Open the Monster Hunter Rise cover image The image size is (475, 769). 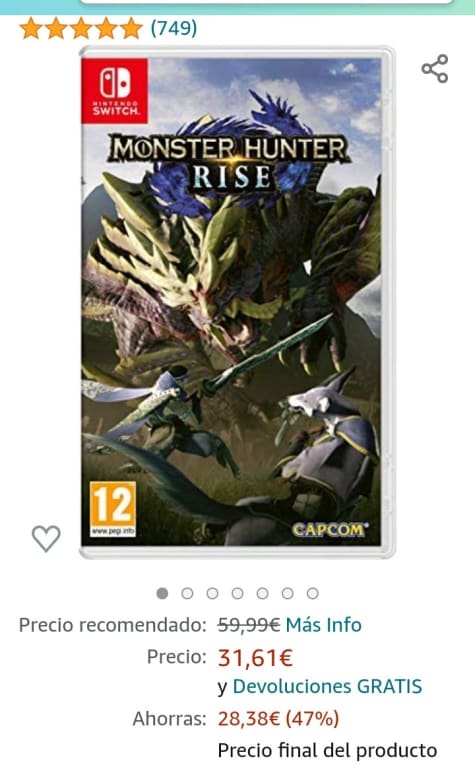click(x=237, y=302)
